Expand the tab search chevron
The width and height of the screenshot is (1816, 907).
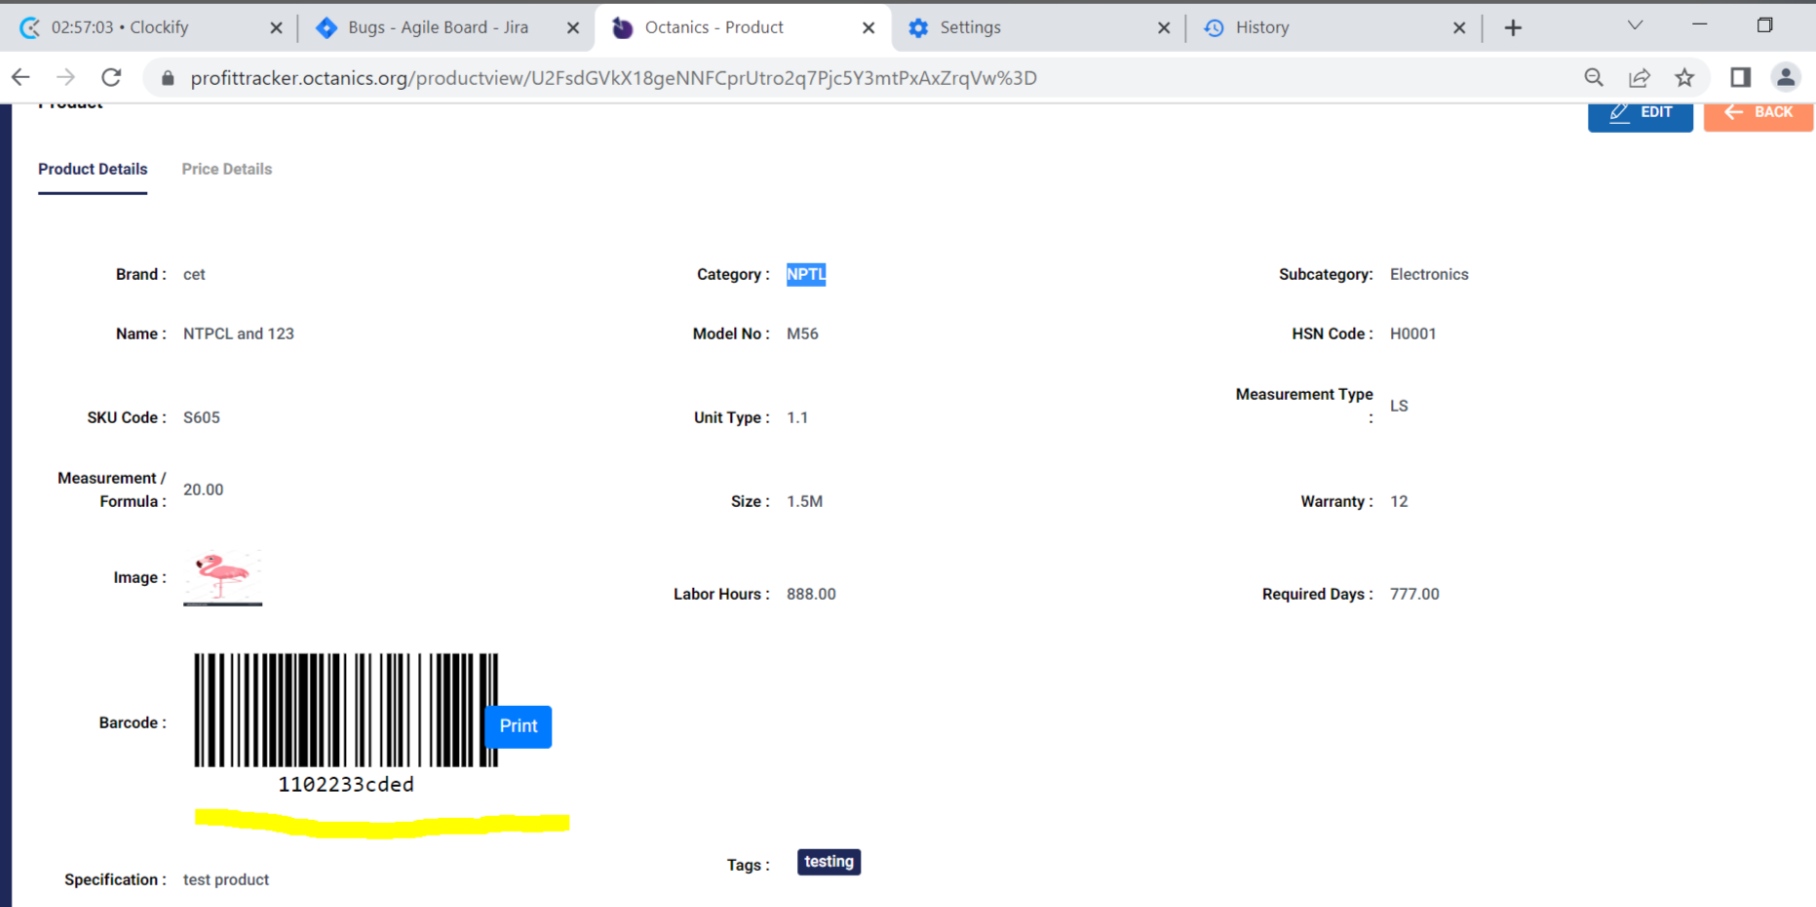click(1635, 26)
